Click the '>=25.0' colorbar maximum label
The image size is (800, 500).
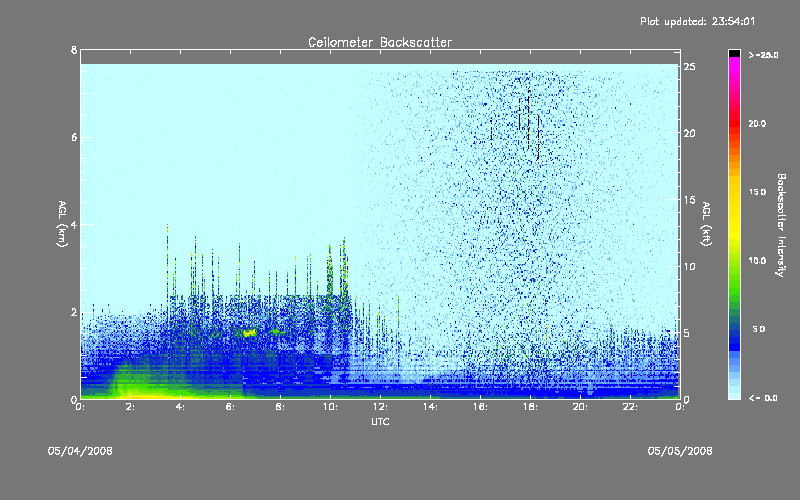click(763, 55)
